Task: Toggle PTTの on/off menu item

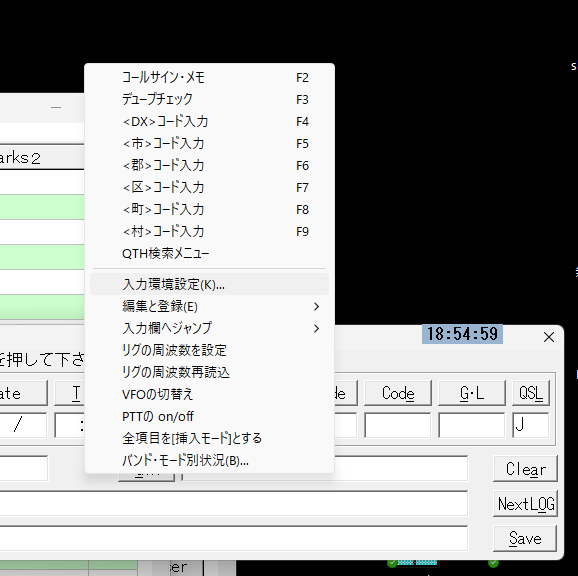Action: tap(209, 416)
